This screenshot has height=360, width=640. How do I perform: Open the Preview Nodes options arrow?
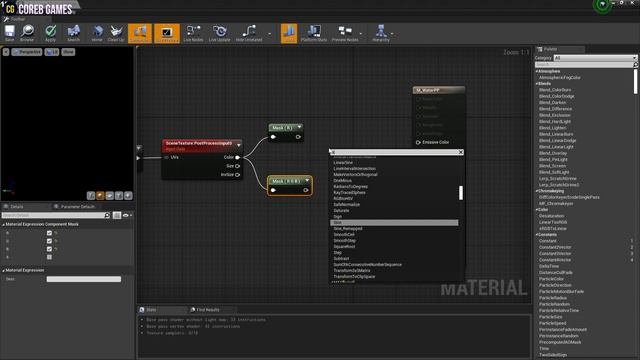click(361, 33)
